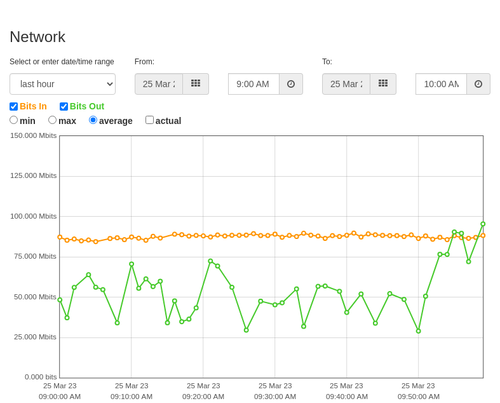Click the To time field '10:00 AM'

point(441,84)
